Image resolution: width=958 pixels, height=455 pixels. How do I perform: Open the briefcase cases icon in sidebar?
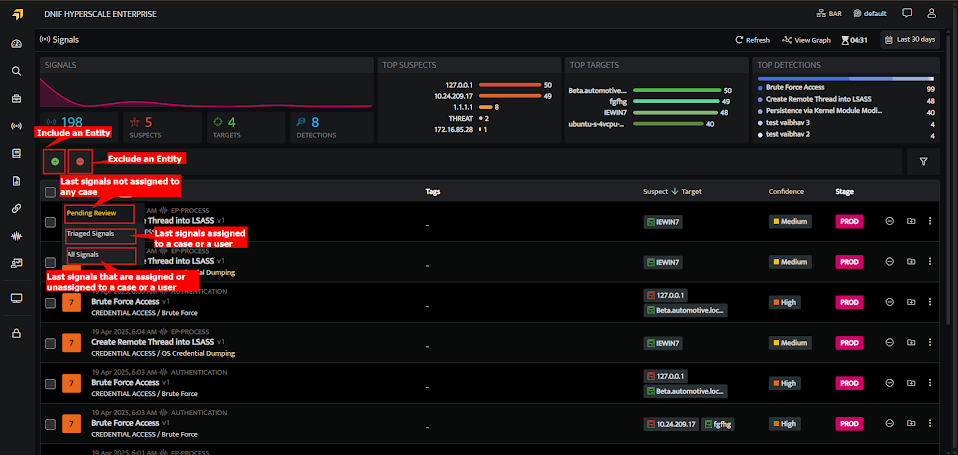[17, 98]
